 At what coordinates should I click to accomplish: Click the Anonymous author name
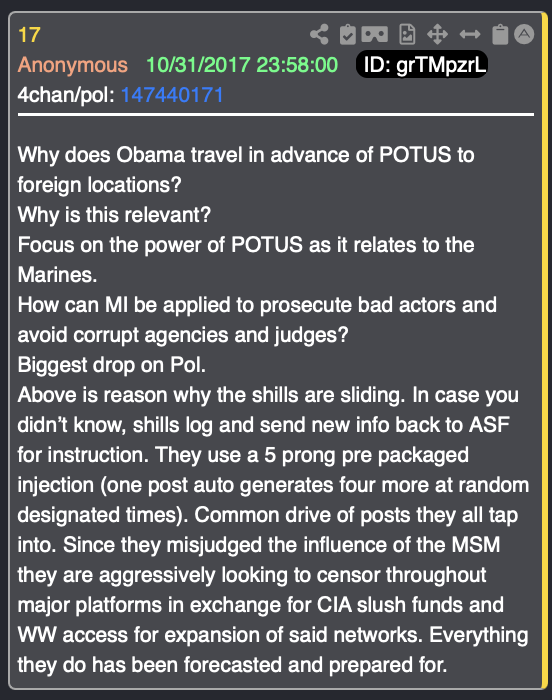(73, 65)
